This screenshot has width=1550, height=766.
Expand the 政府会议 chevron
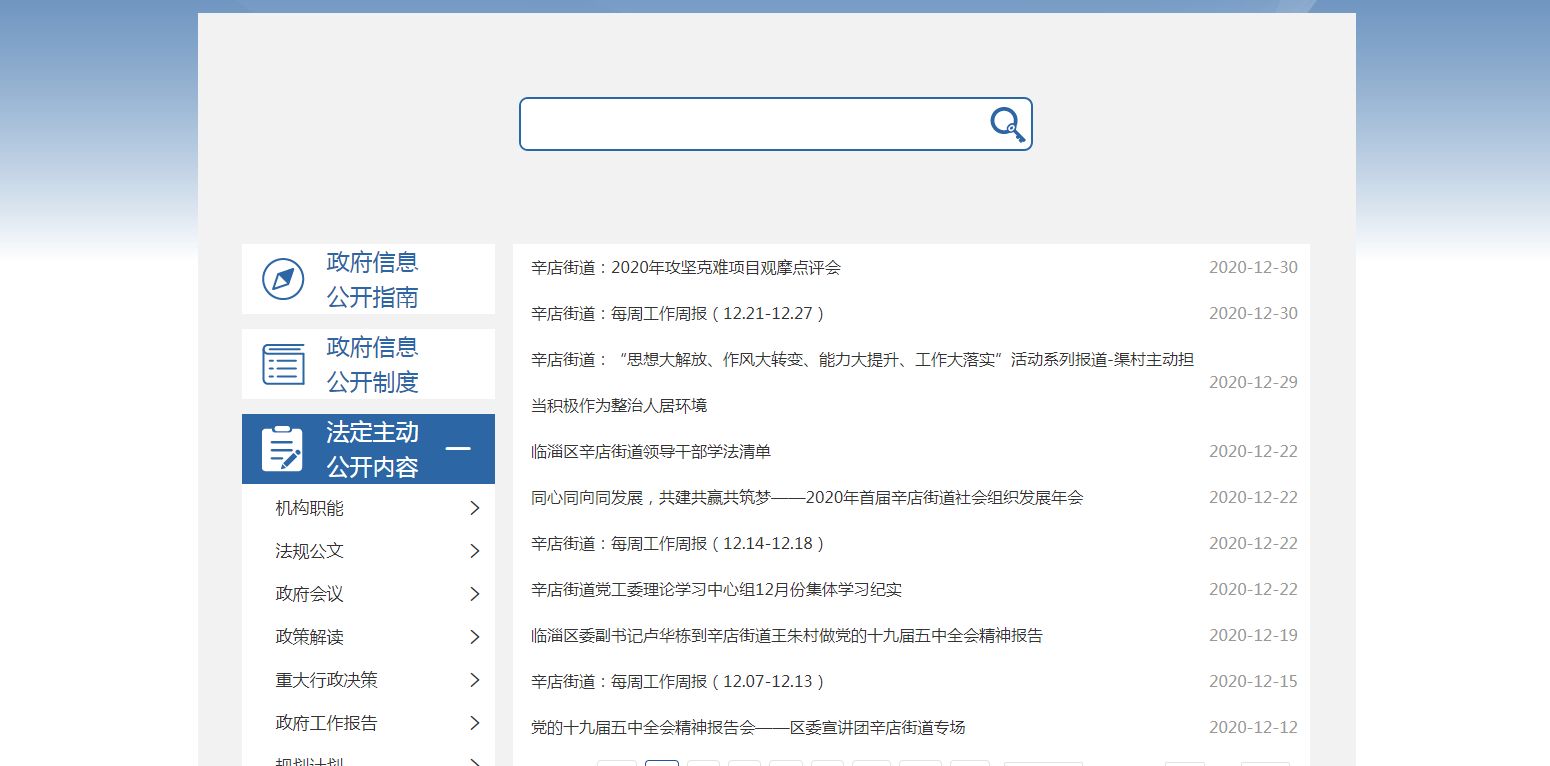pos(475,594)
